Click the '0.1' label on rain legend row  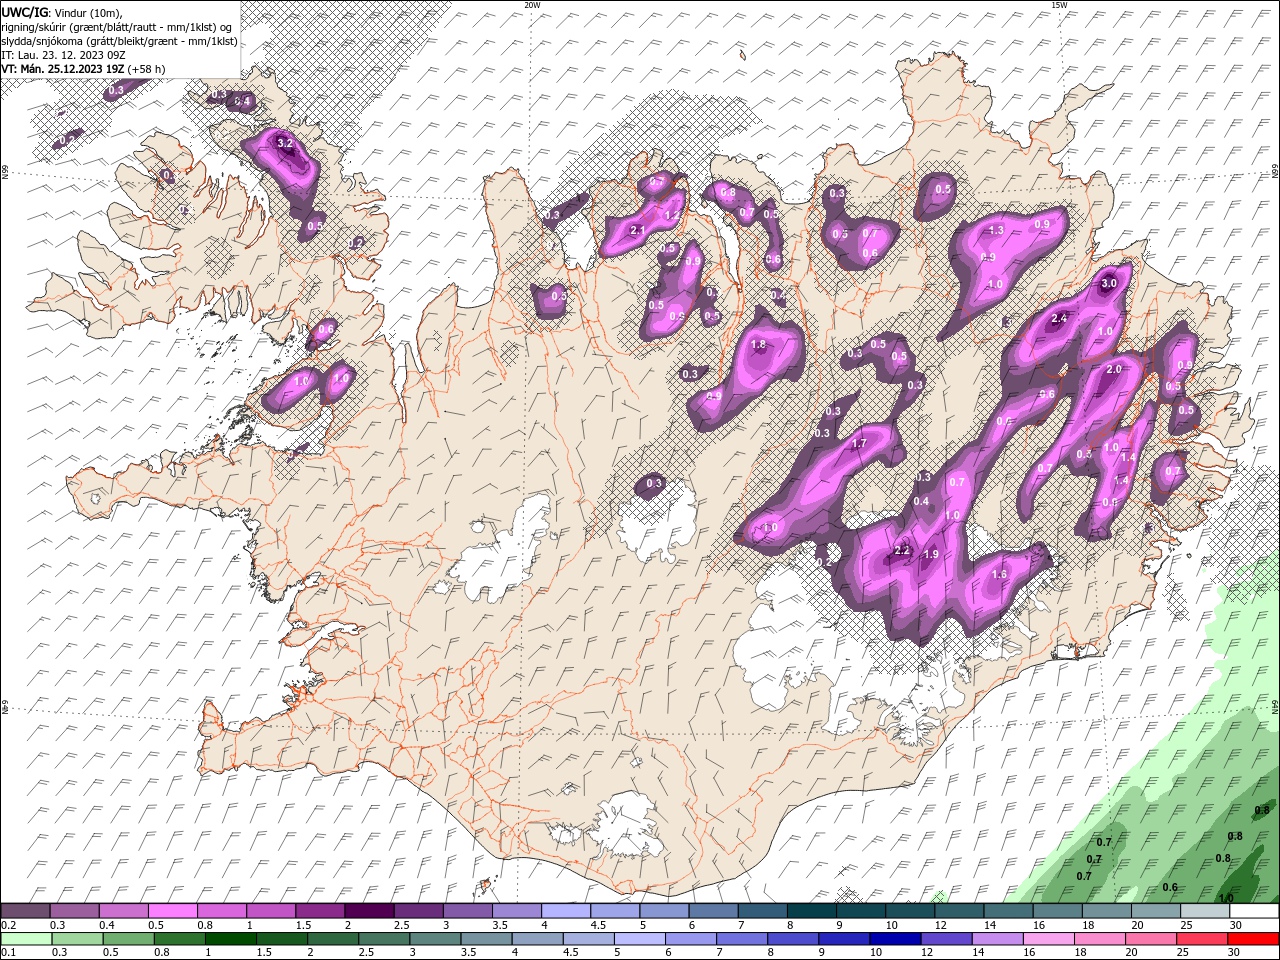(7, 953)
